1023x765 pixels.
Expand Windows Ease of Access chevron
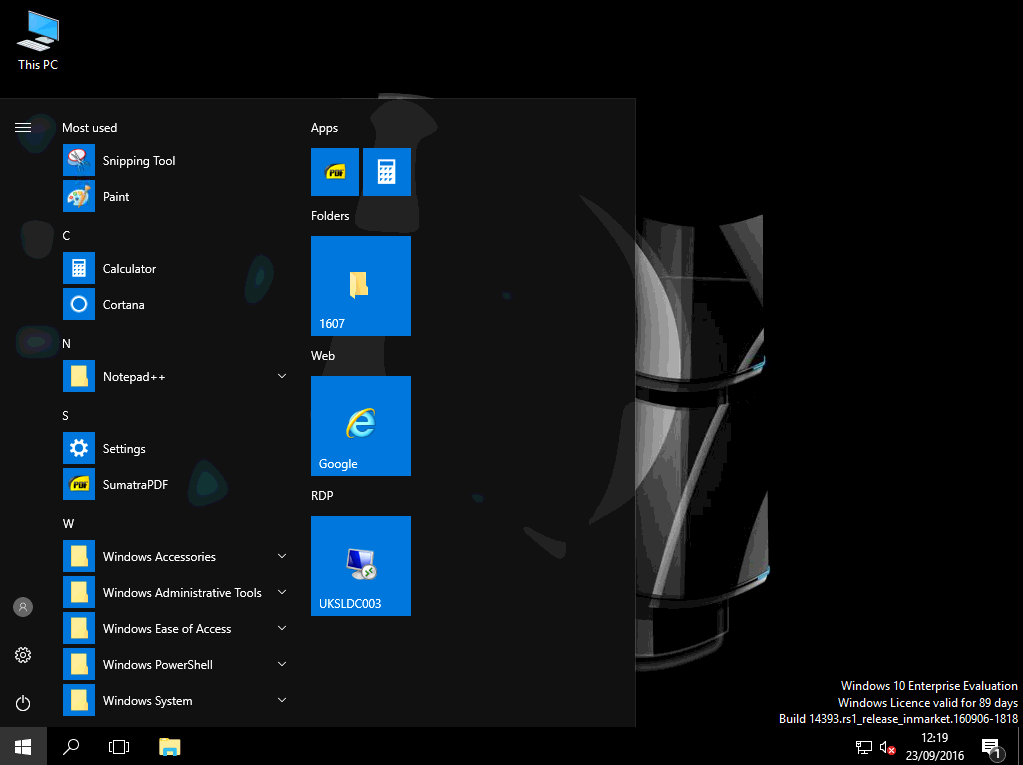(282, 628)
